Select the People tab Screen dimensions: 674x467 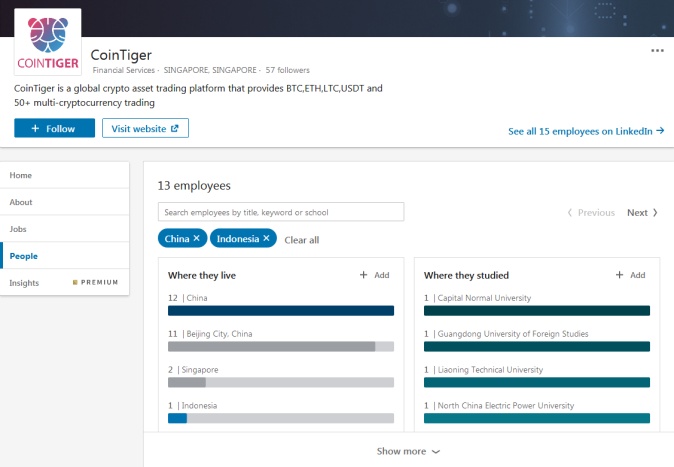coord(64,256)
